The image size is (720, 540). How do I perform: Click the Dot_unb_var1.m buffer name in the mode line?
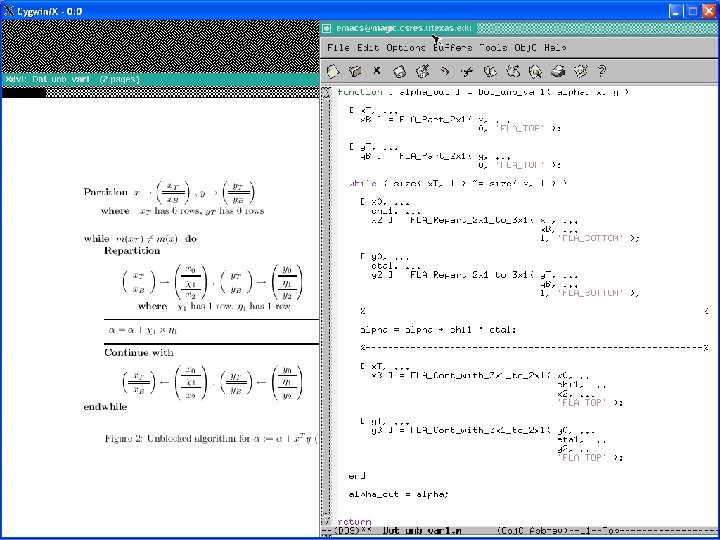click(422, 531)
